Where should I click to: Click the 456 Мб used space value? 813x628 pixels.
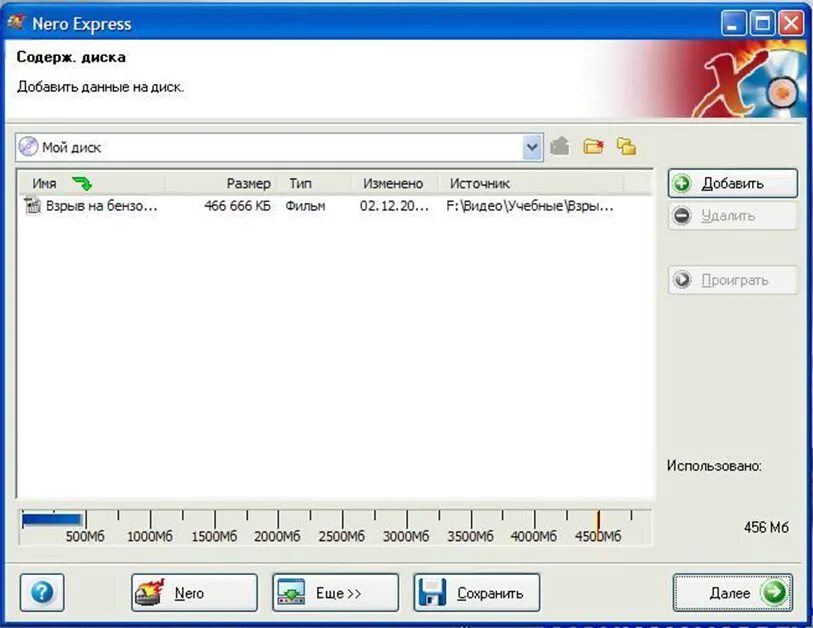coord(766,527)
